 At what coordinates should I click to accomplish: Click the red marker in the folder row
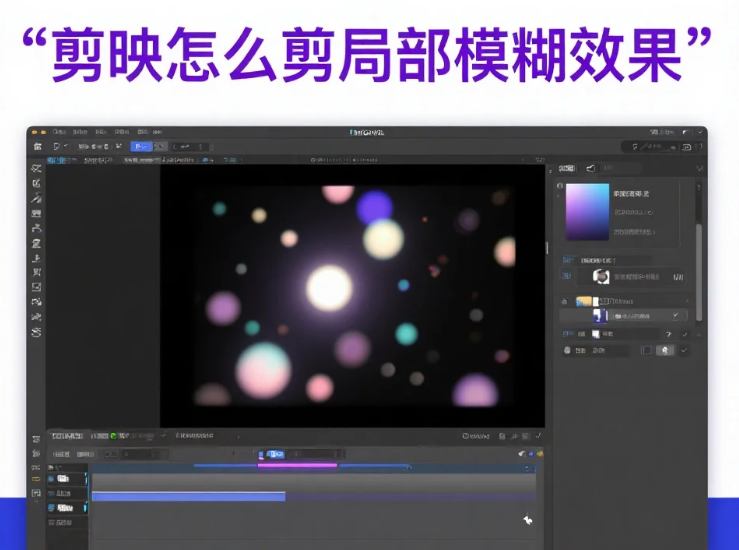pos(687,301)
